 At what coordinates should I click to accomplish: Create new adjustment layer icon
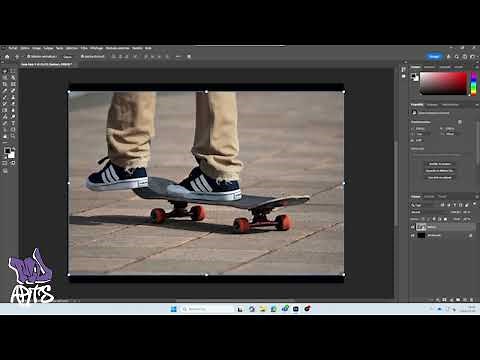pyautogui.click(x=451, y=300)
